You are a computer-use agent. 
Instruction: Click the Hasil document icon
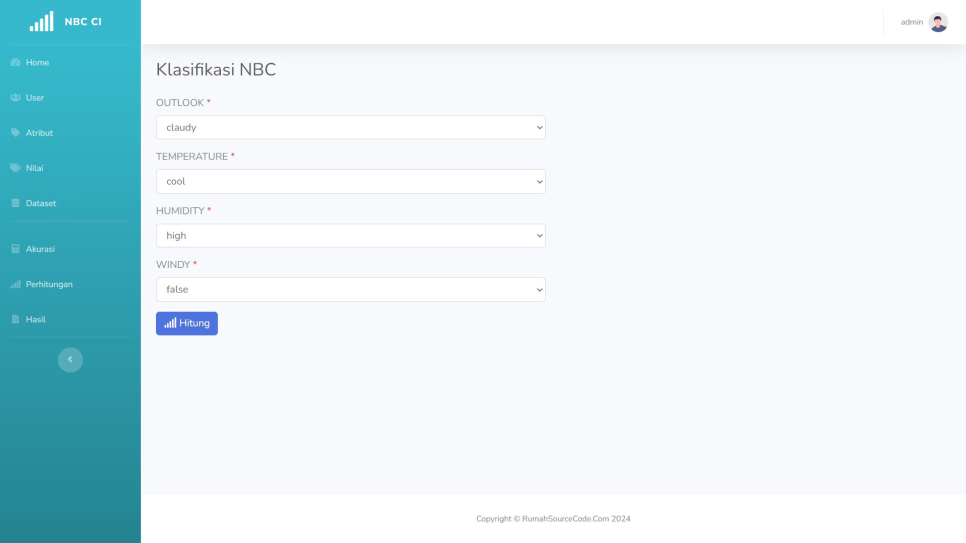coord(15,319)
